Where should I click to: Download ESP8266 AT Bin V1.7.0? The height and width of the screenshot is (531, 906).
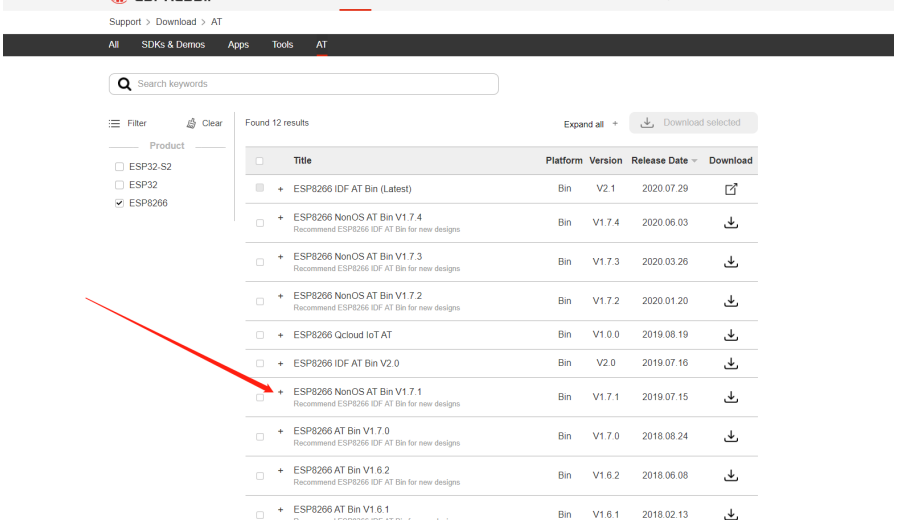731,436
